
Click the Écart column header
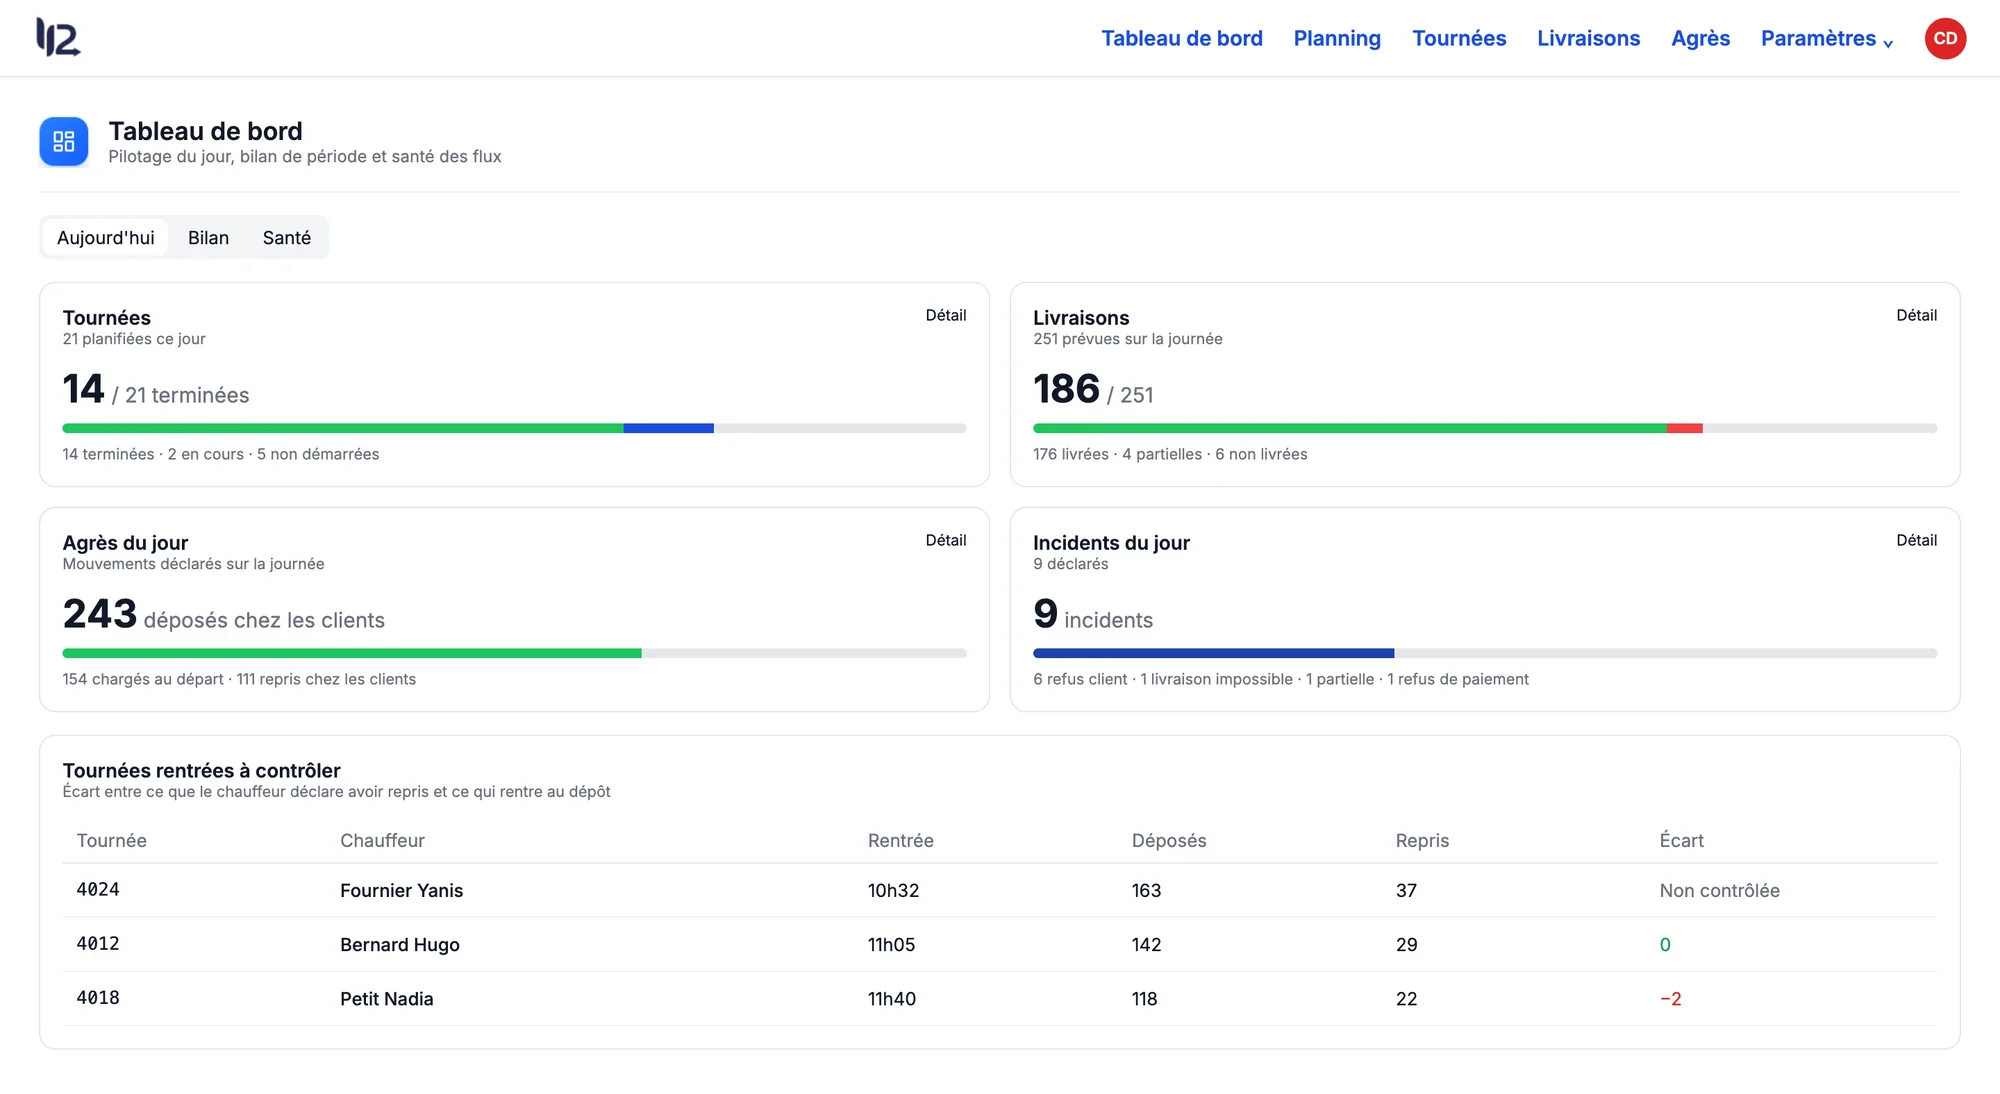tap(1681, 840)
